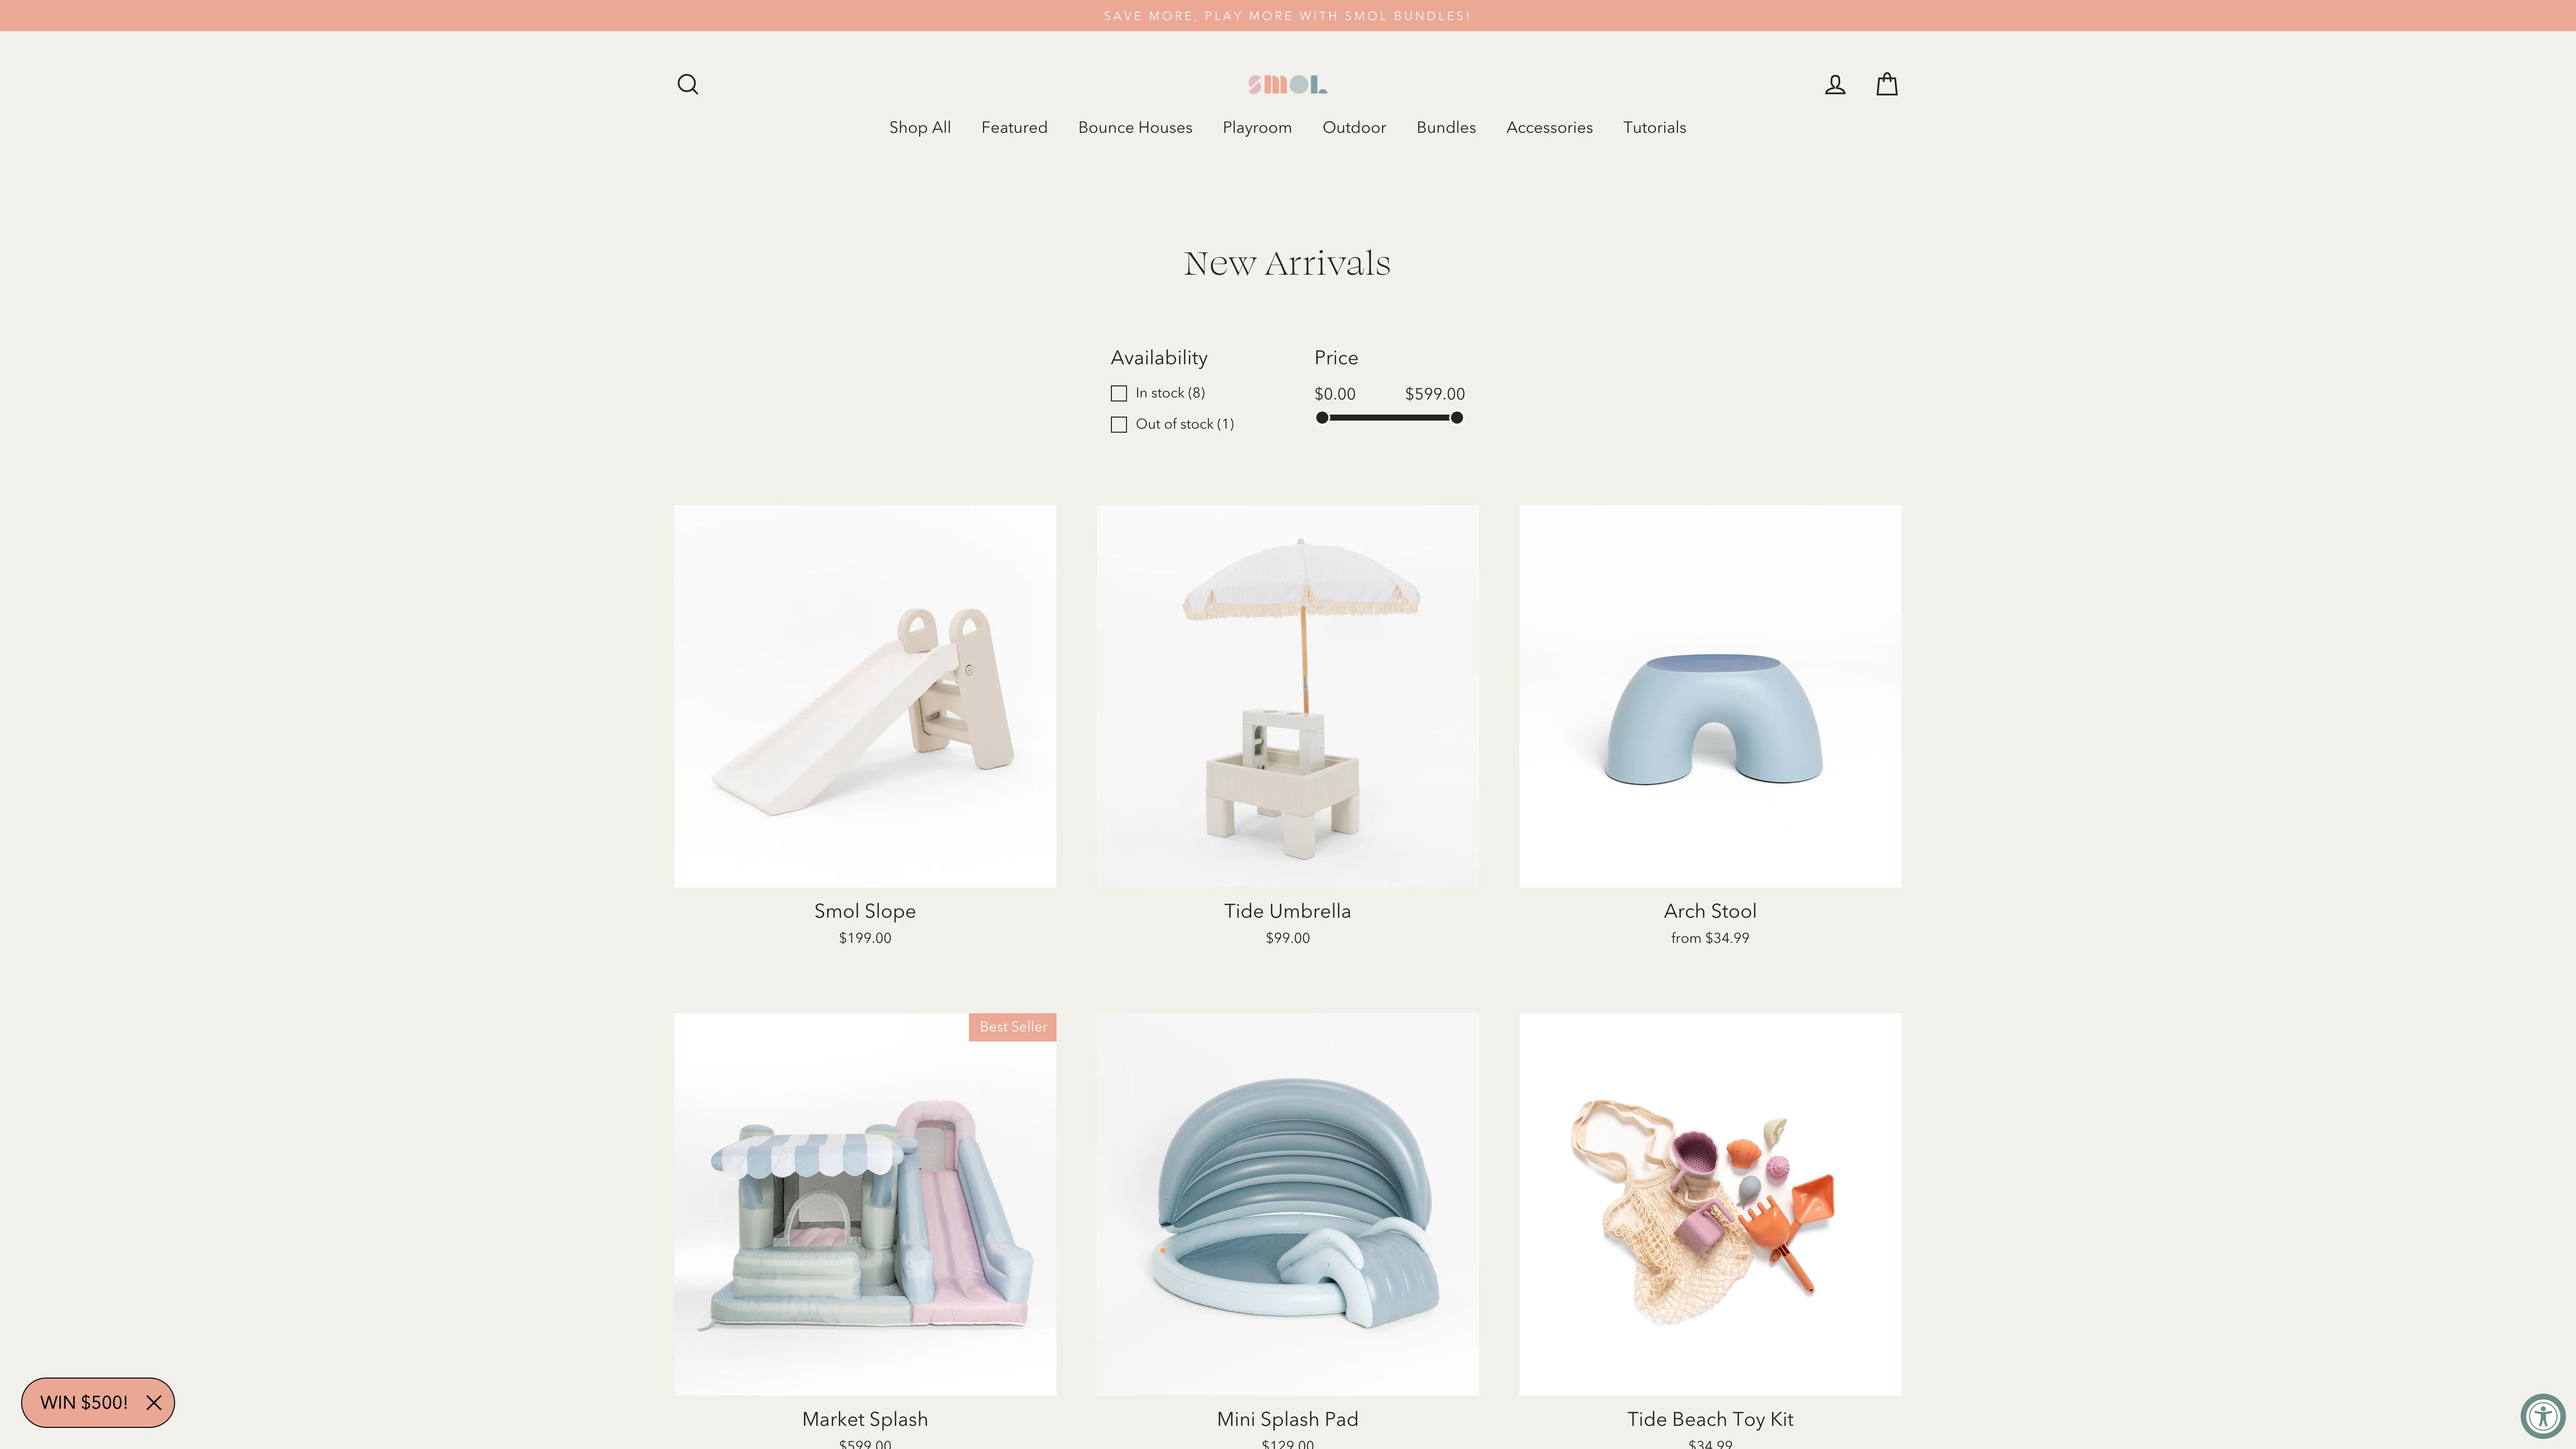View the Tide Umbrella product image
Viewport: 2576px width, 1449px height.
tap(1287, 696)
